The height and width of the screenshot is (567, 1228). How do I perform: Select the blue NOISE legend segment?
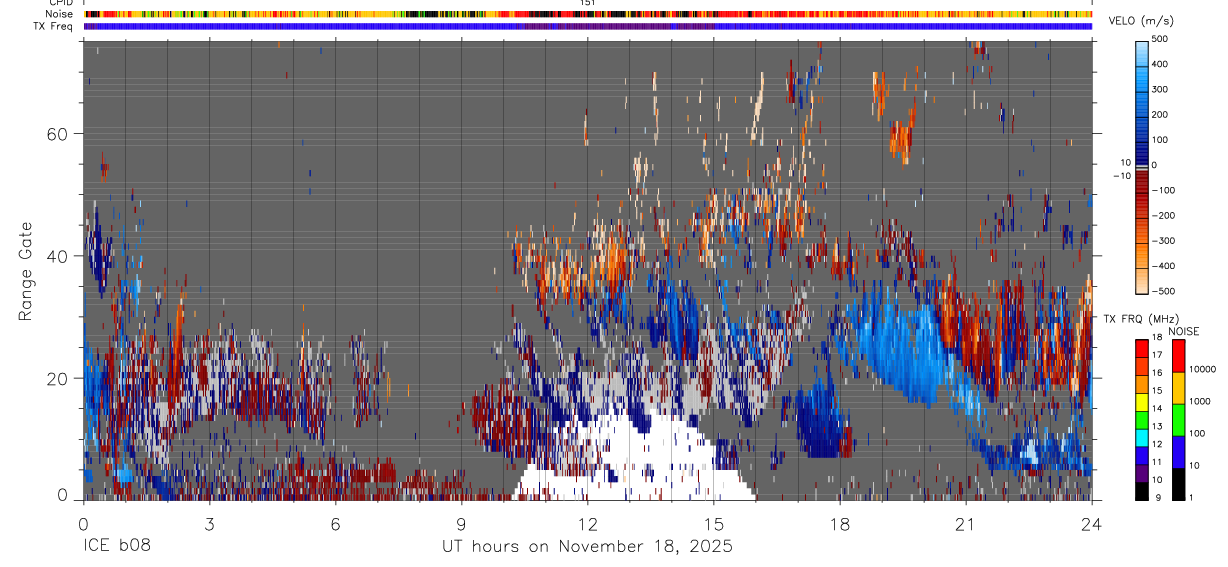1179,452
